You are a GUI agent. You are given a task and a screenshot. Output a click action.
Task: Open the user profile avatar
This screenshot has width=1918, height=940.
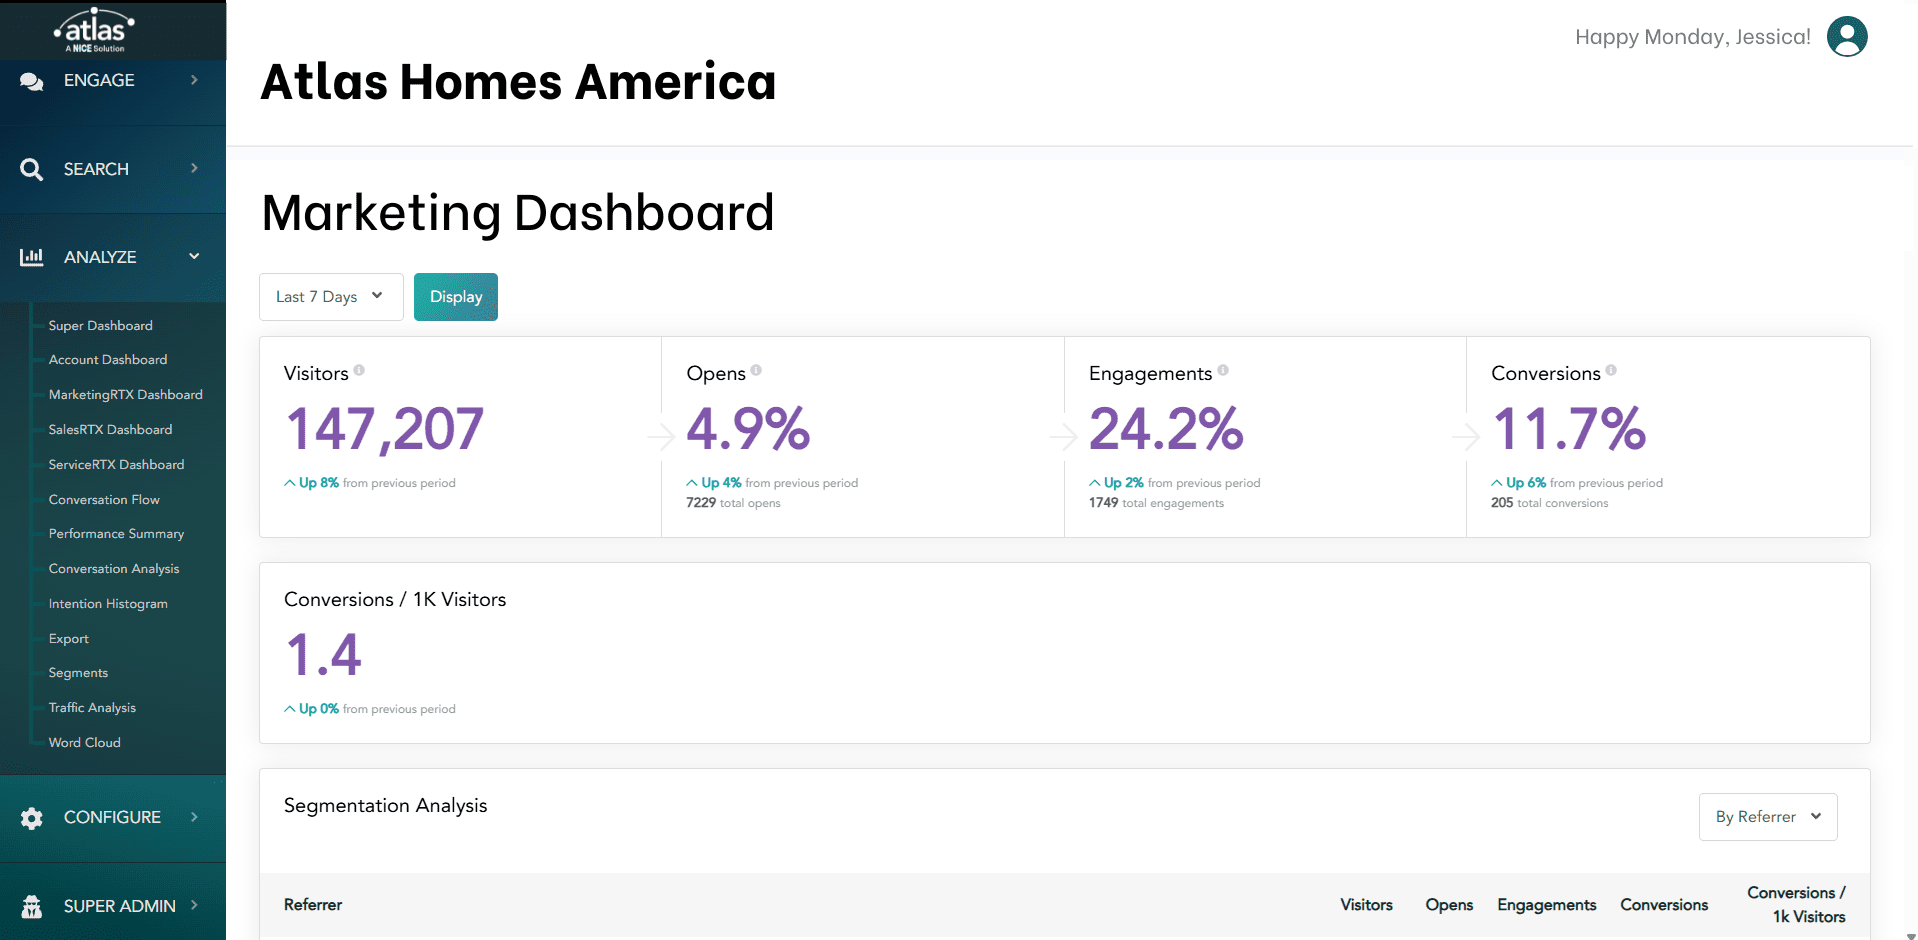click(1847, 37)
